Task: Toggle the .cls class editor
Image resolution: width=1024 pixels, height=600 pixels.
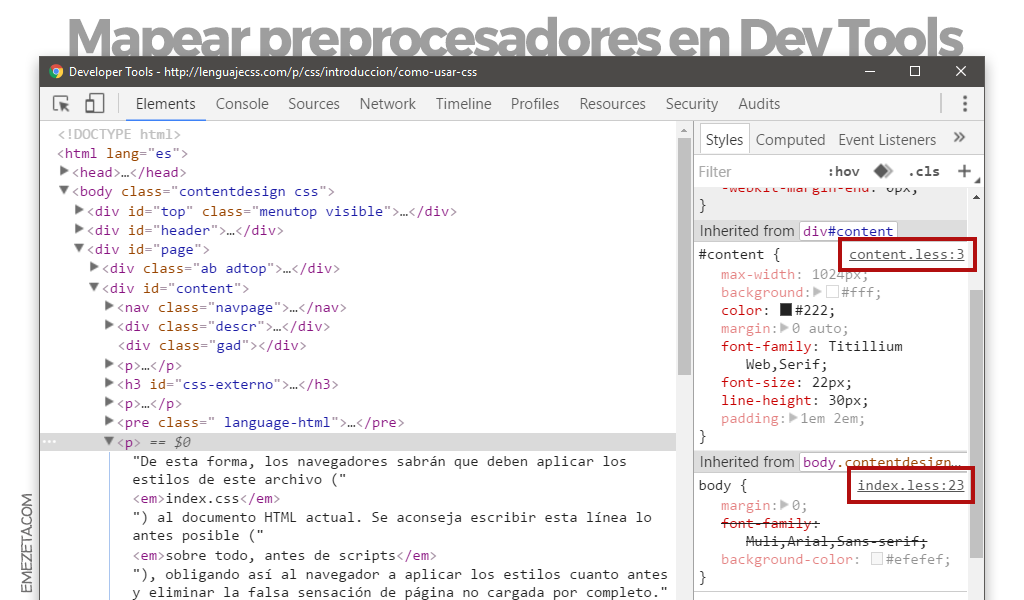Action: (x=923, y=172)
